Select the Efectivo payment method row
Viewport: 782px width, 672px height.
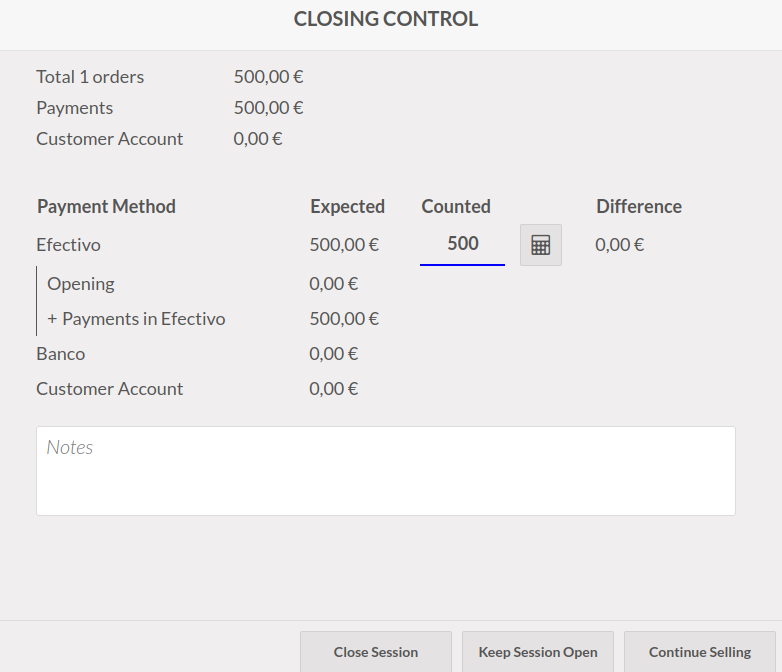(69, 245)
